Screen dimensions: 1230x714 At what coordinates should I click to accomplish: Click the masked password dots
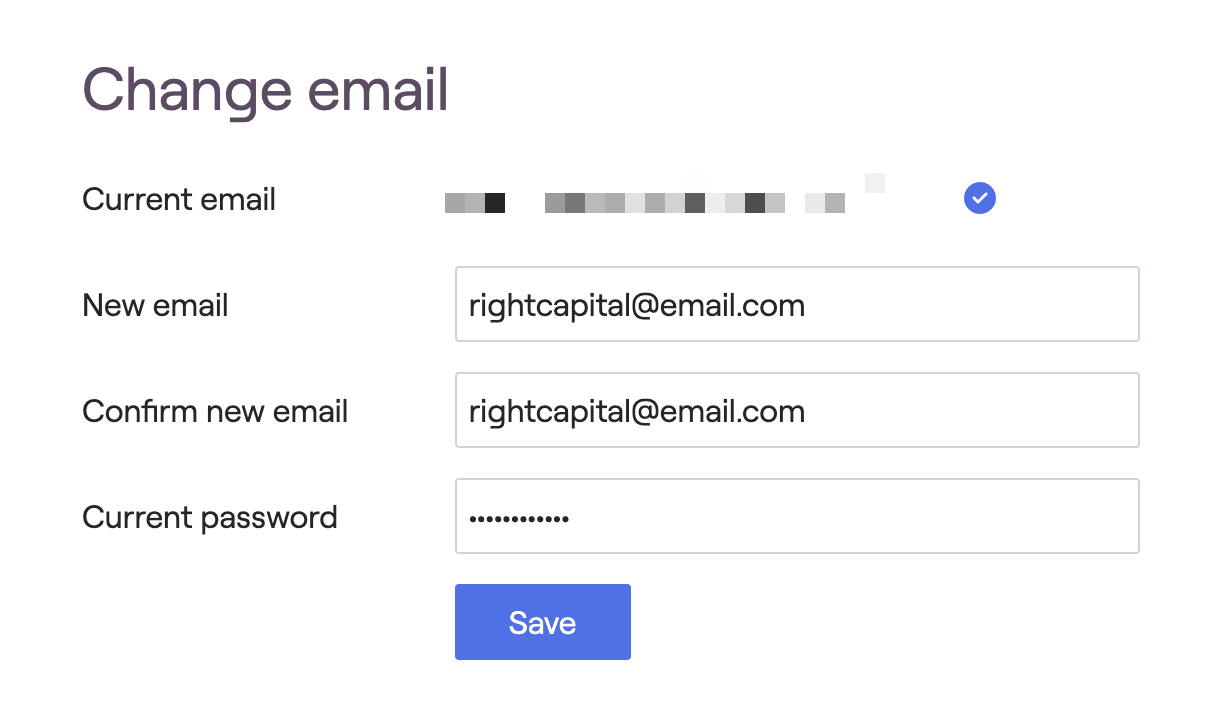pos(519,519)
